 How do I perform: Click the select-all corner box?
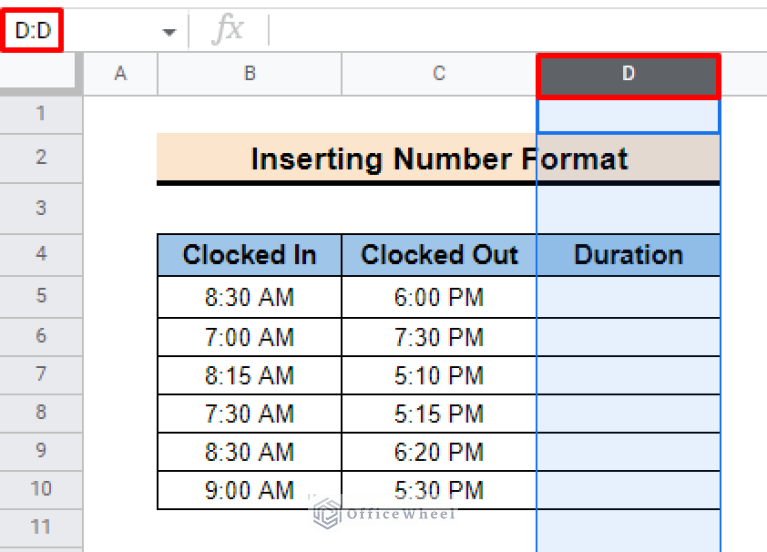(38, 73)
